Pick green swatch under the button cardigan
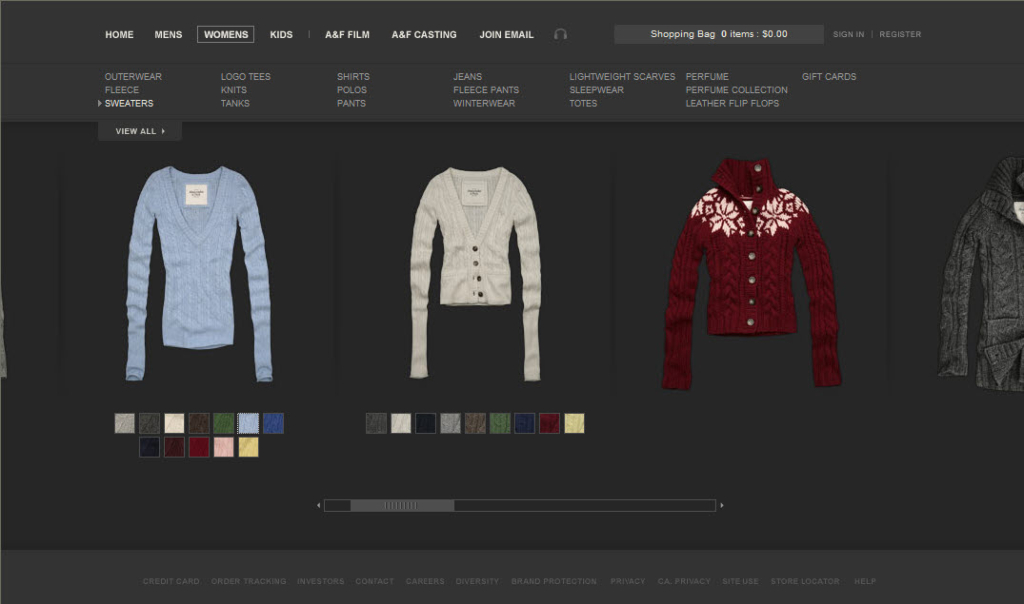Viewport: 1024px width, 604px height. point(500,423)
